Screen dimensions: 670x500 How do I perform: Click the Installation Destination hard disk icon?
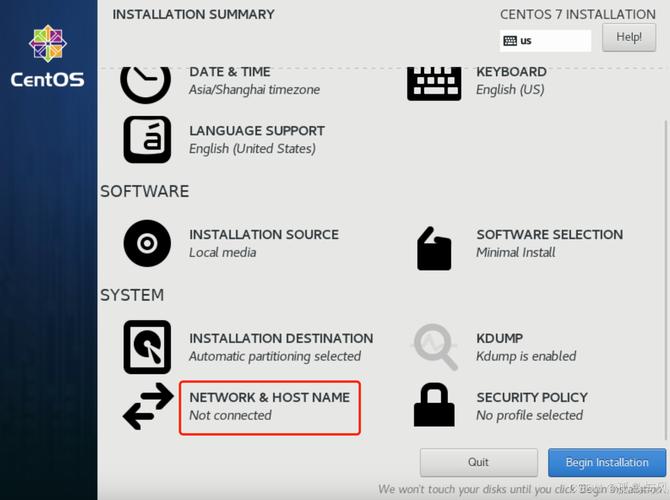[x=147, y=347]
